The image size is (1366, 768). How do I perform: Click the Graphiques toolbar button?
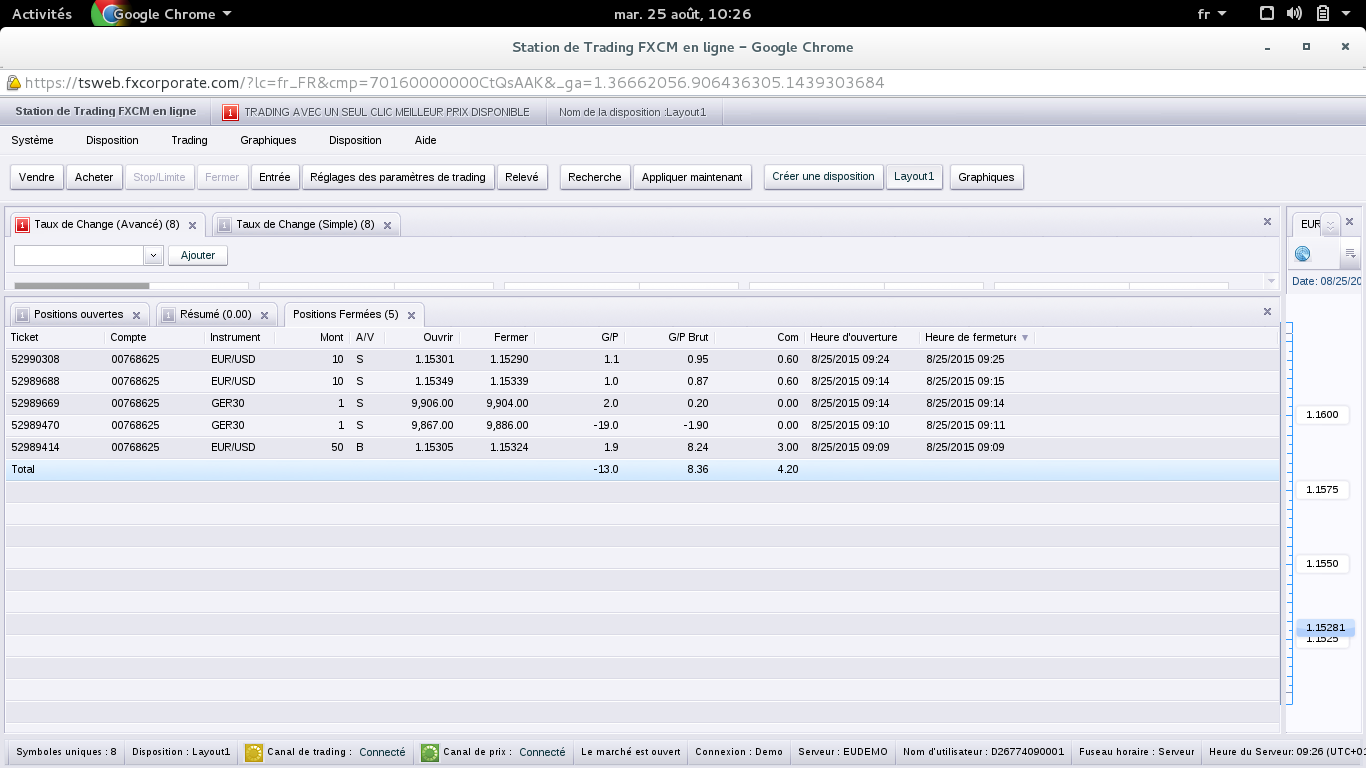click(x=986, y=177)
